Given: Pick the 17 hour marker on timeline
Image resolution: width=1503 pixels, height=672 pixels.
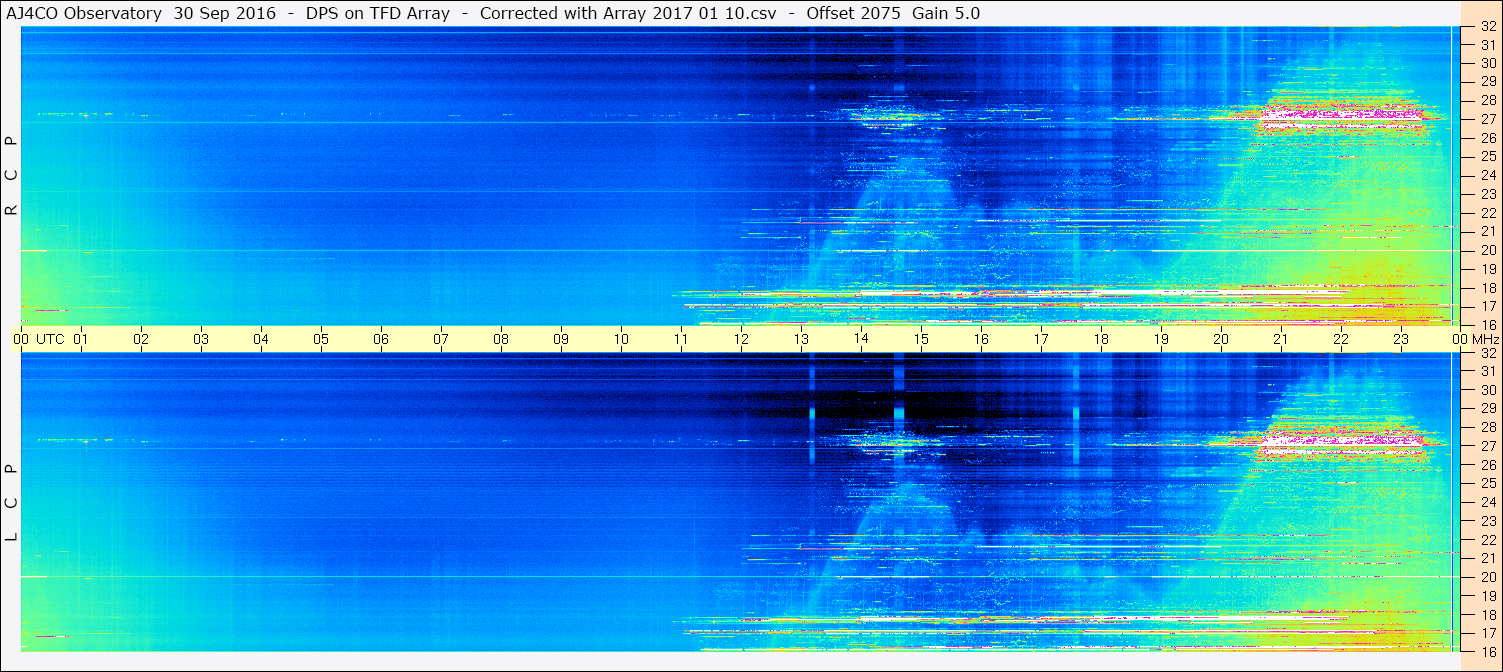Looking at the screenshot, I should point(1041,339).
